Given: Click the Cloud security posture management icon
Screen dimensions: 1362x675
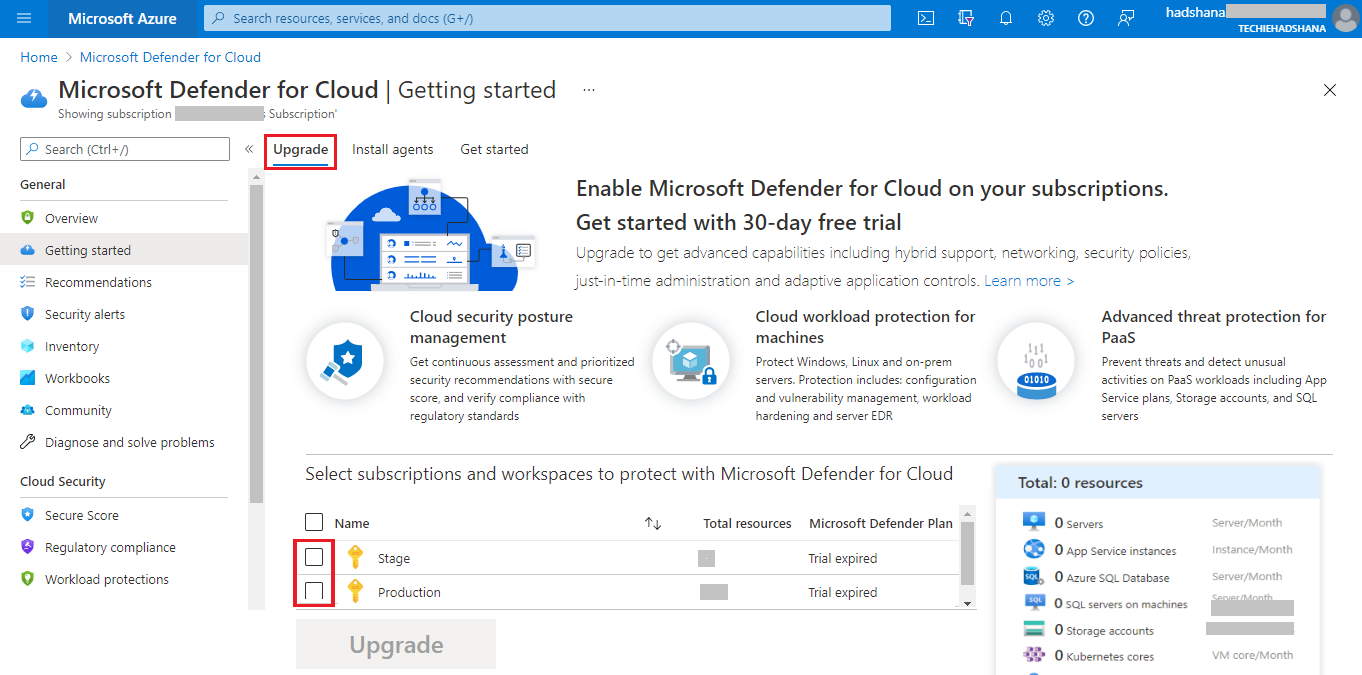Looking at the screenshot, I should pyautogui.click(x=344, y=360).
